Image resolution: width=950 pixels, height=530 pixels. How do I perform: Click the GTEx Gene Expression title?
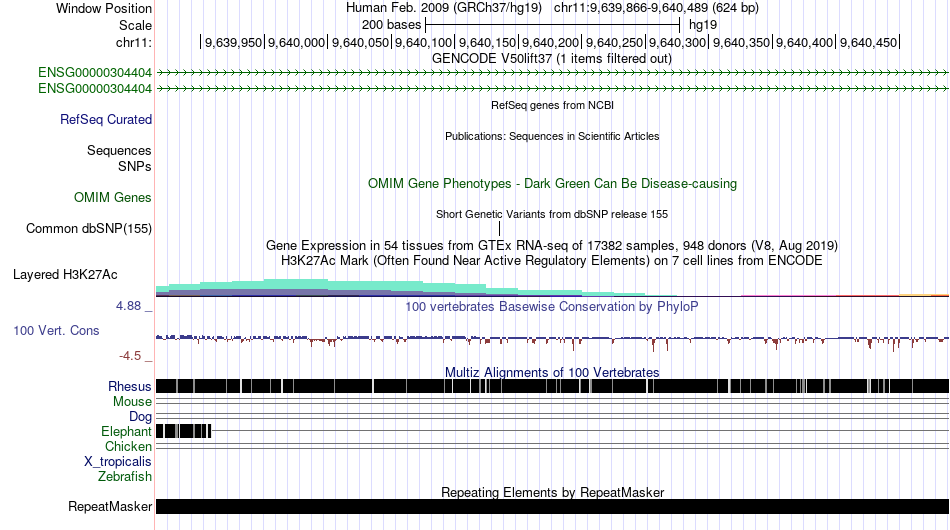click(552, 245)
